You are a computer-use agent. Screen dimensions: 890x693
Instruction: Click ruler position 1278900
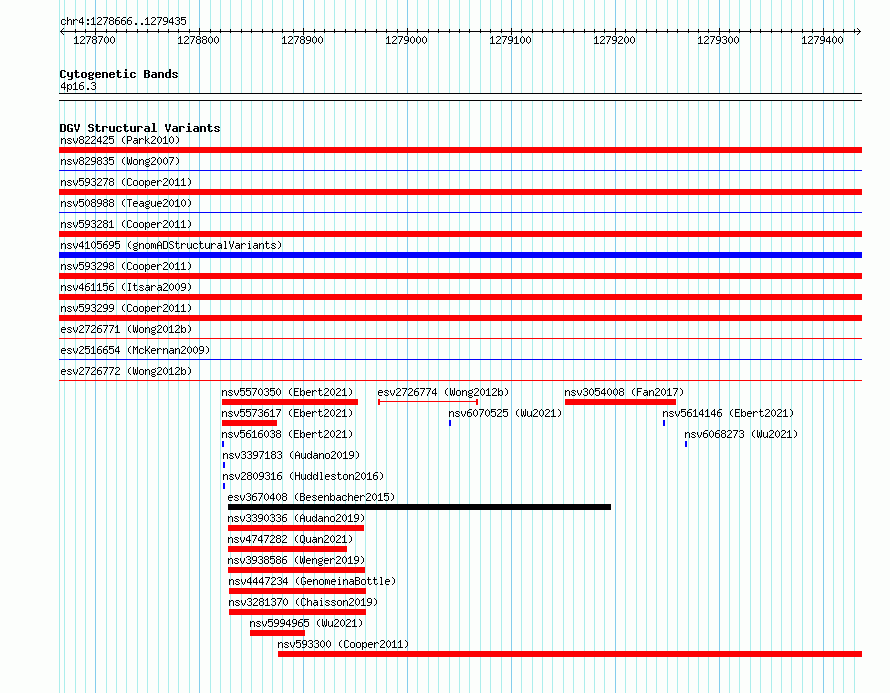(302, 40)
